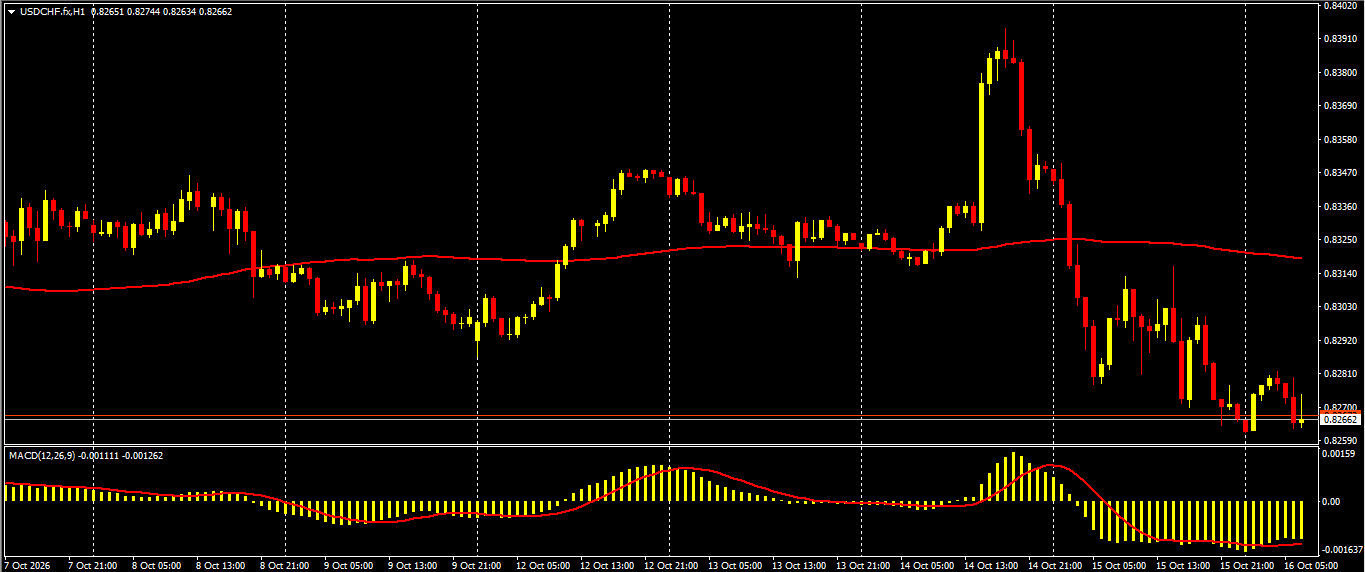This screenshot has height=572, width=1365.
Task: Click the 14 Oct 21:00 time label
Action: pos(1055,566)
